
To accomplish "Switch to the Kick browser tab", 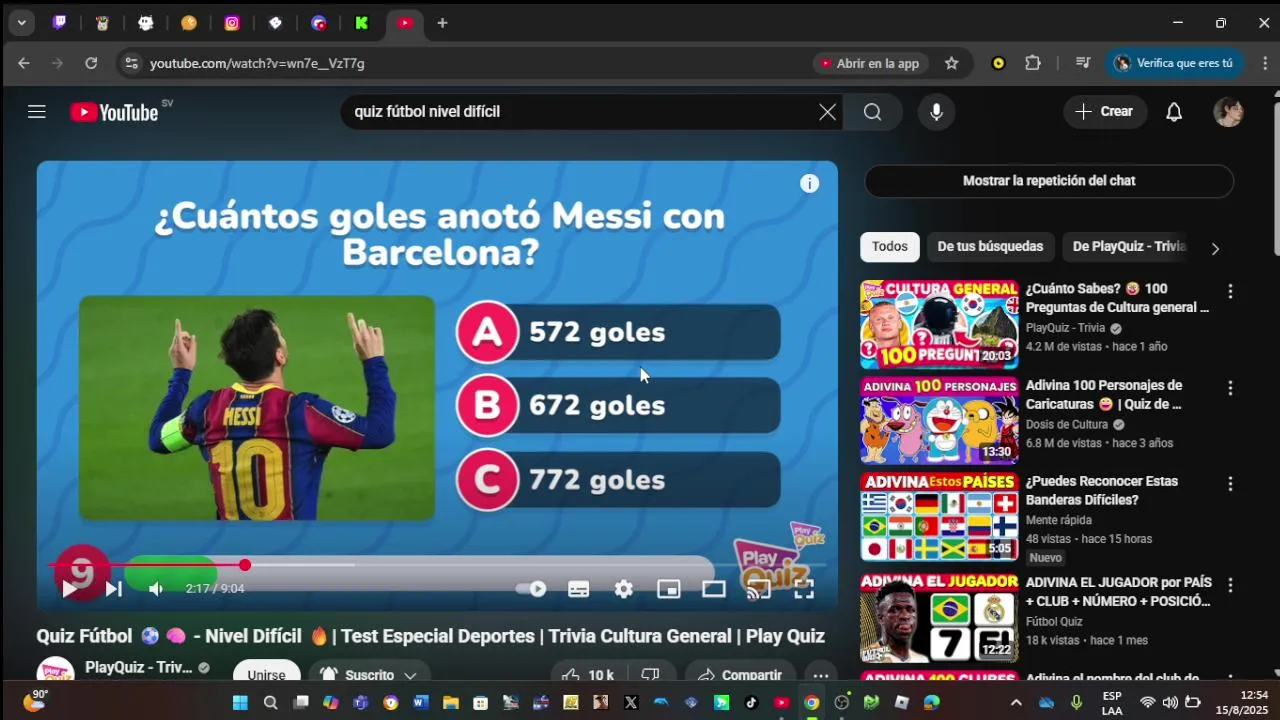I will pyautogui.click(x=361, y=23).
